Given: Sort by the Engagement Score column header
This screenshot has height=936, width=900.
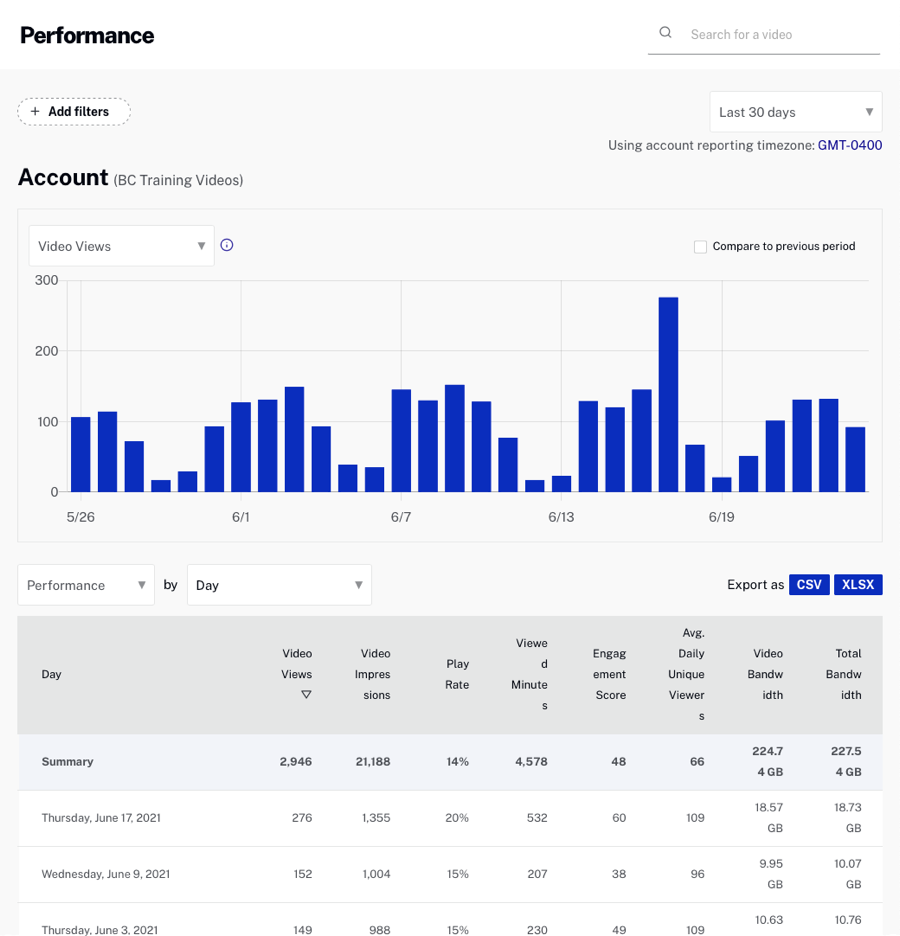Looking at the screenshot, I should [x=609, y=674].
